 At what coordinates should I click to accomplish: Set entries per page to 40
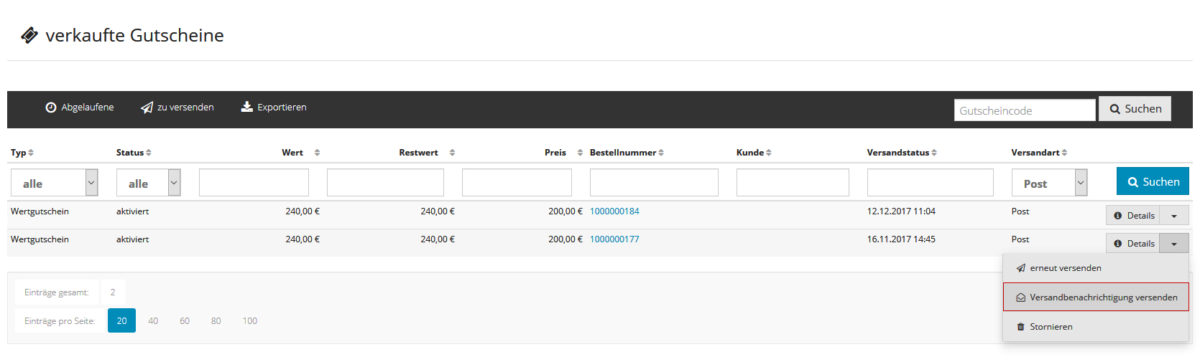(x=153, y=320)
